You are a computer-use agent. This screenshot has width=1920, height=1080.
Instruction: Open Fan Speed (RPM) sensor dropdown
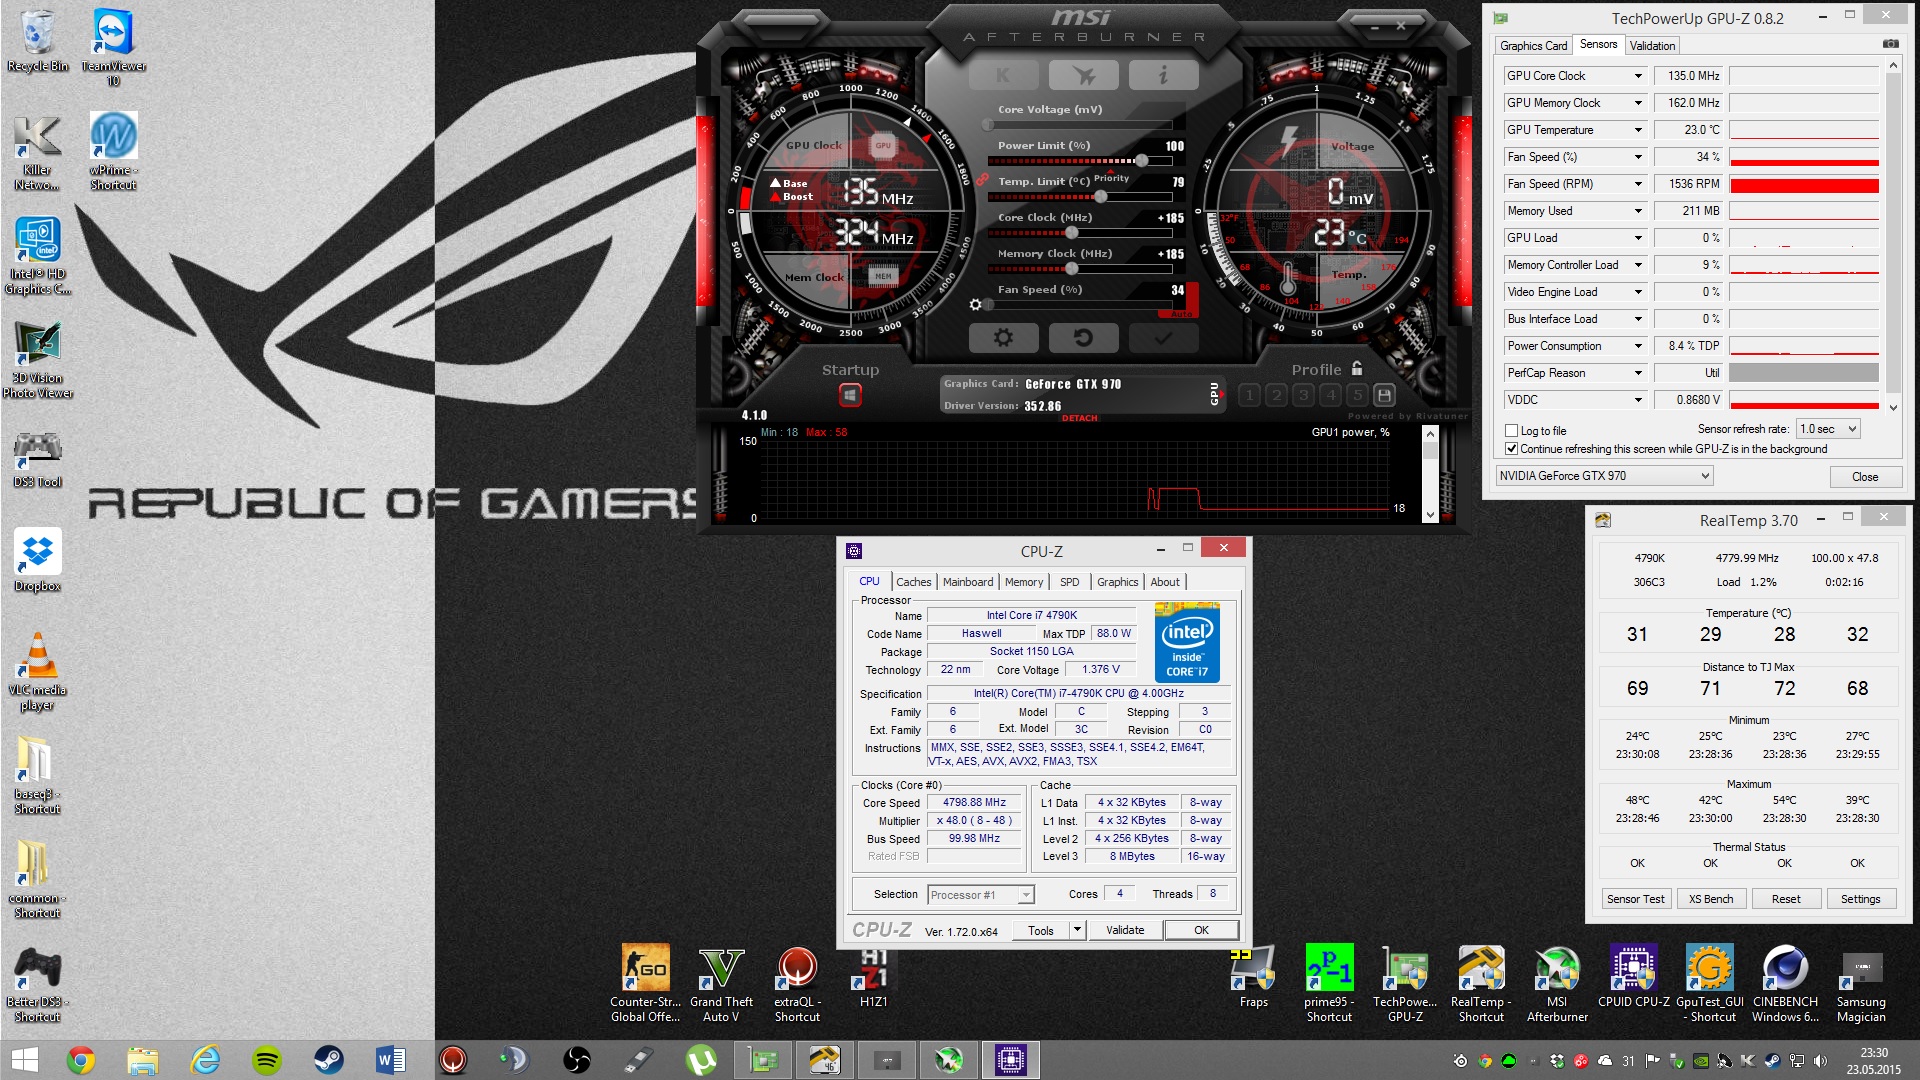pyautogui.click(x=1638, y=184)
